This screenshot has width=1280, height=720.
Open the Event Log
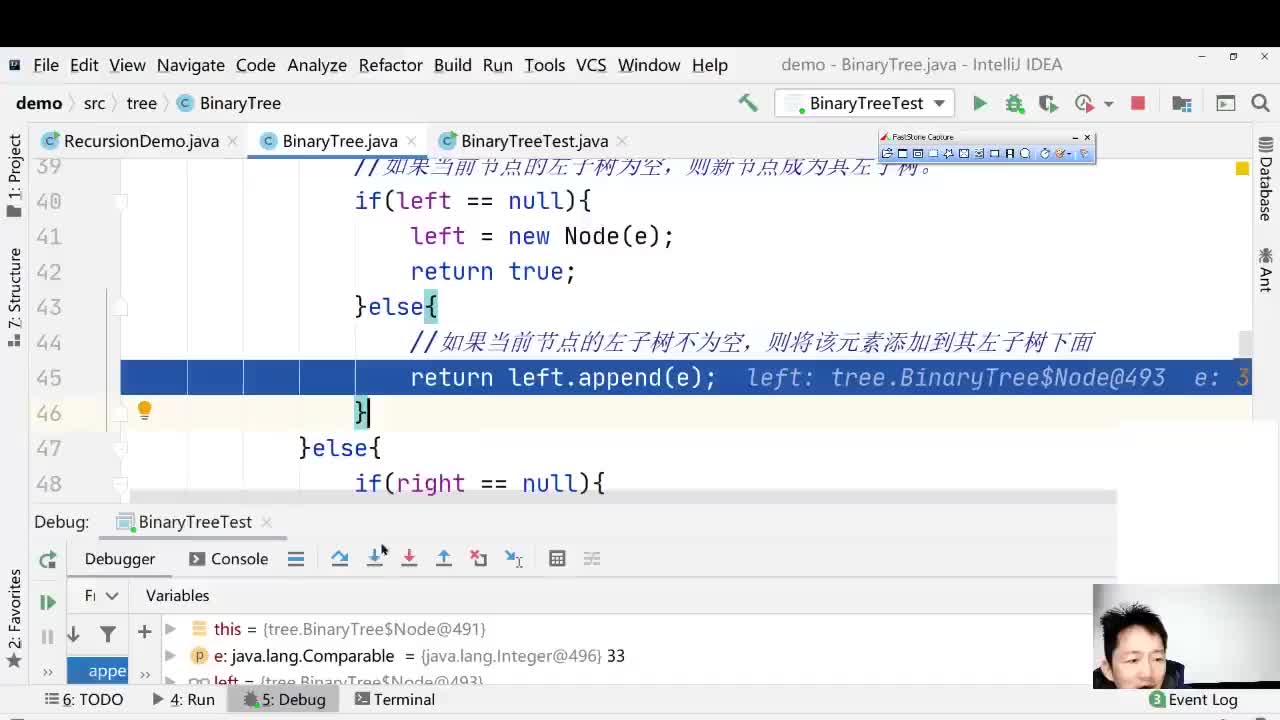pyautogui.click(x=1193, y=700)
